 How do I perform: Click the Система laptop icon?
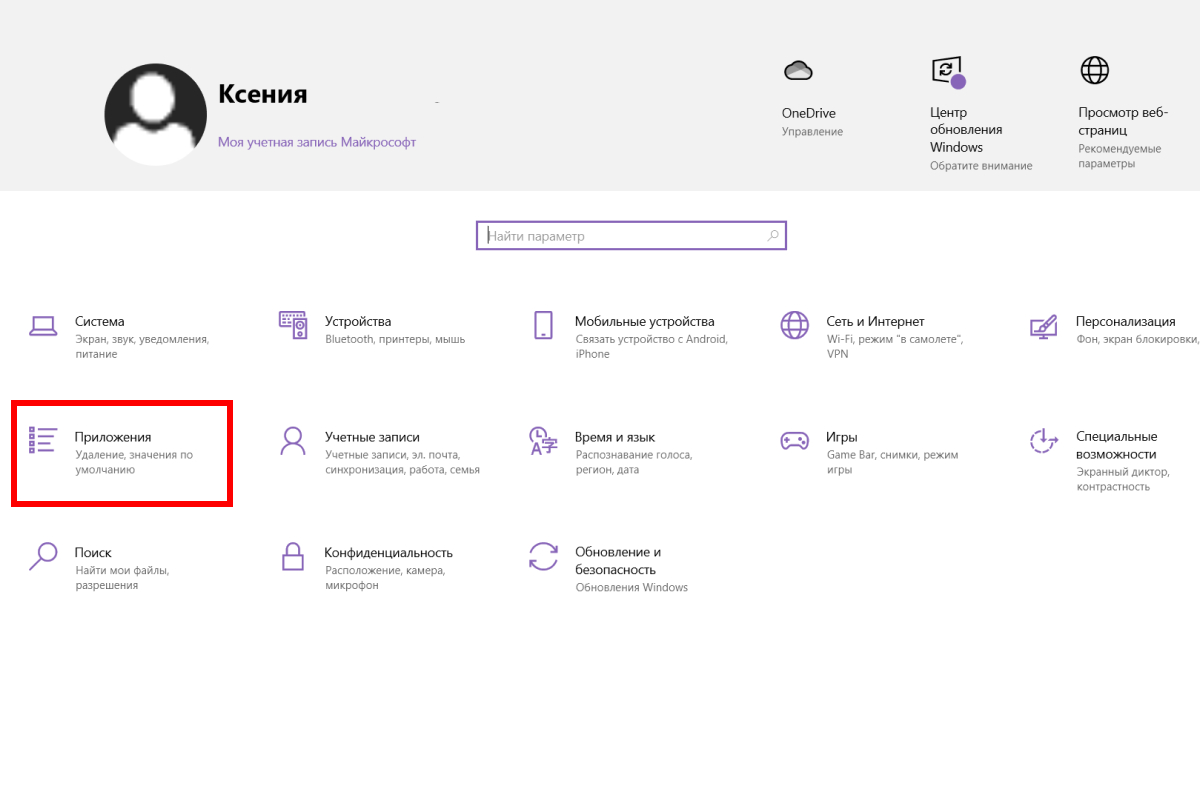click(43, 326)
